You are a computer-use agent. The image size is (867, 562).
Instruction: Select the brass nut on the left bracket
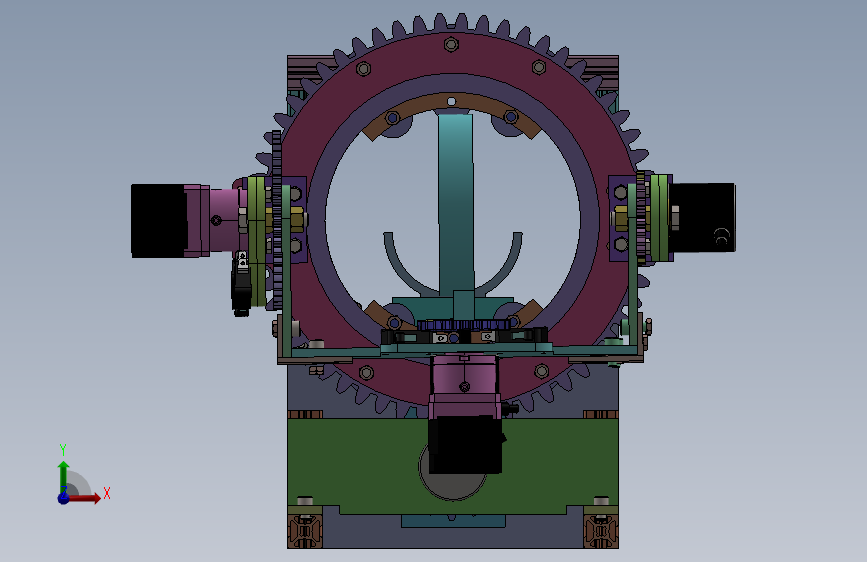coord(297,219)
